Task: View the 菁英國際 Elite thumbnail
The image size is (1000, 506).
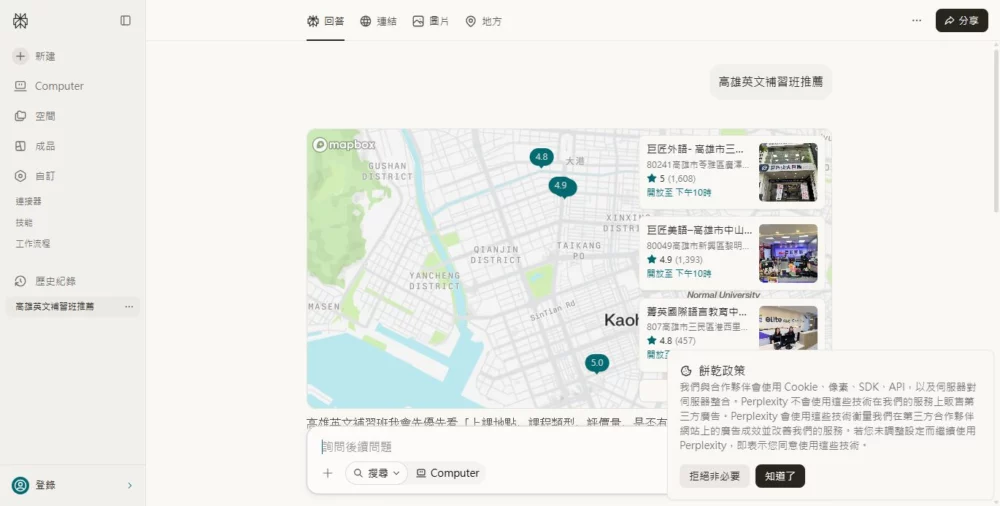Action: pos(788,327)
